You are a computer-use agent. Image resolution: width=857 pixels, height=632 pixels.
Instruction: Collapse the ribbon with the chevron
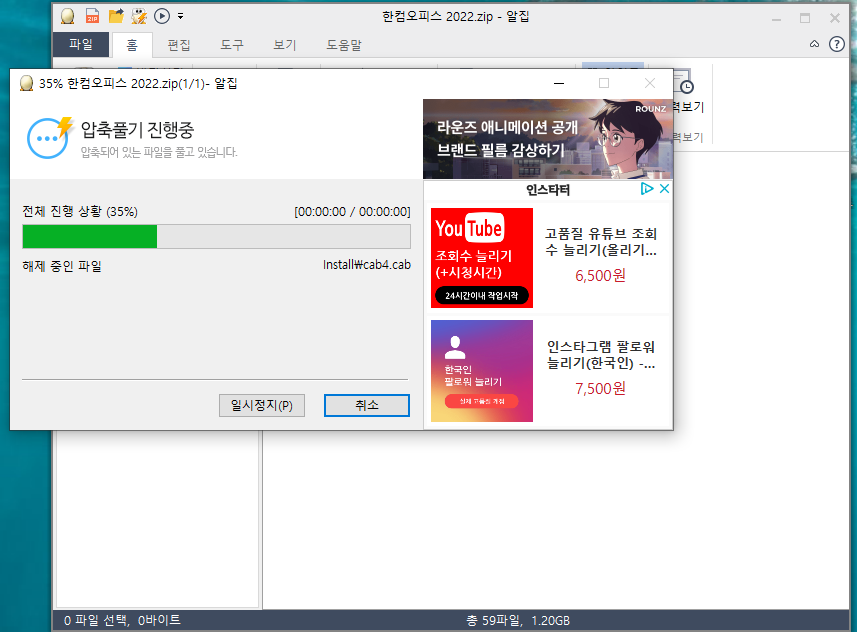coord(814,44)
